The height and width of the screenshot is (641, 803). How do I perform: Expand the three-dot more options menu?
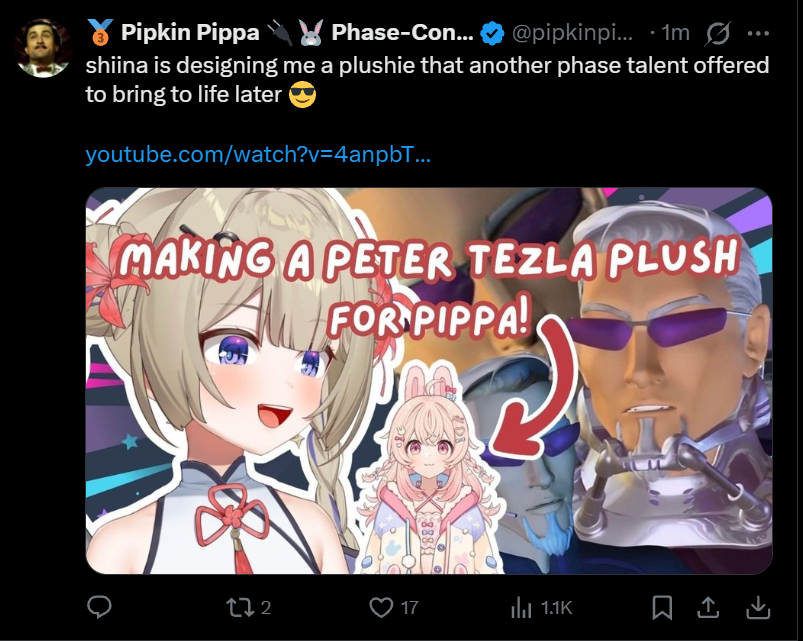(x=758, y=34)
